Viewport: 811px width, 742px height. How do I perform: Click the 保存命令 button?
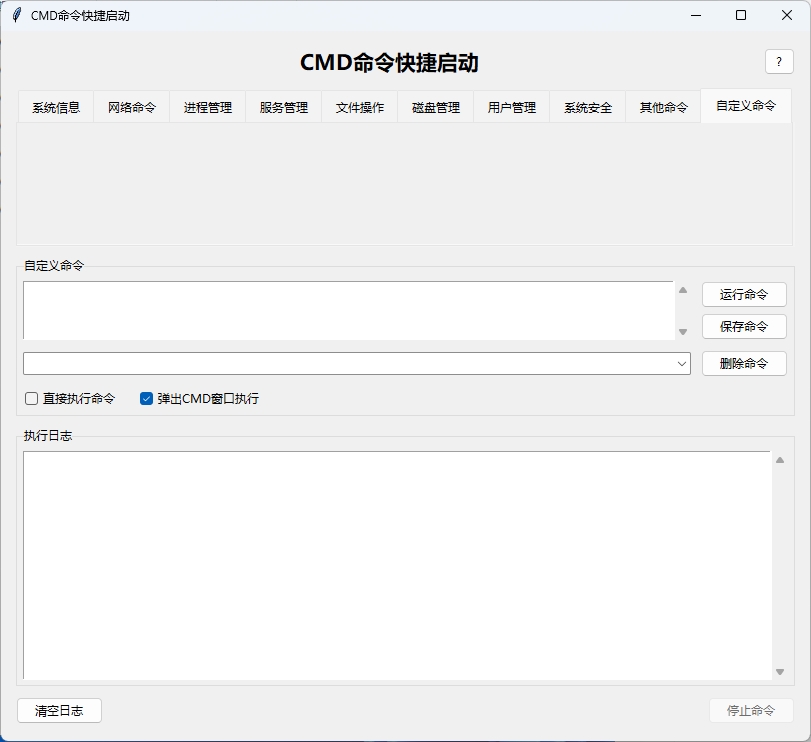pos(744,326)
